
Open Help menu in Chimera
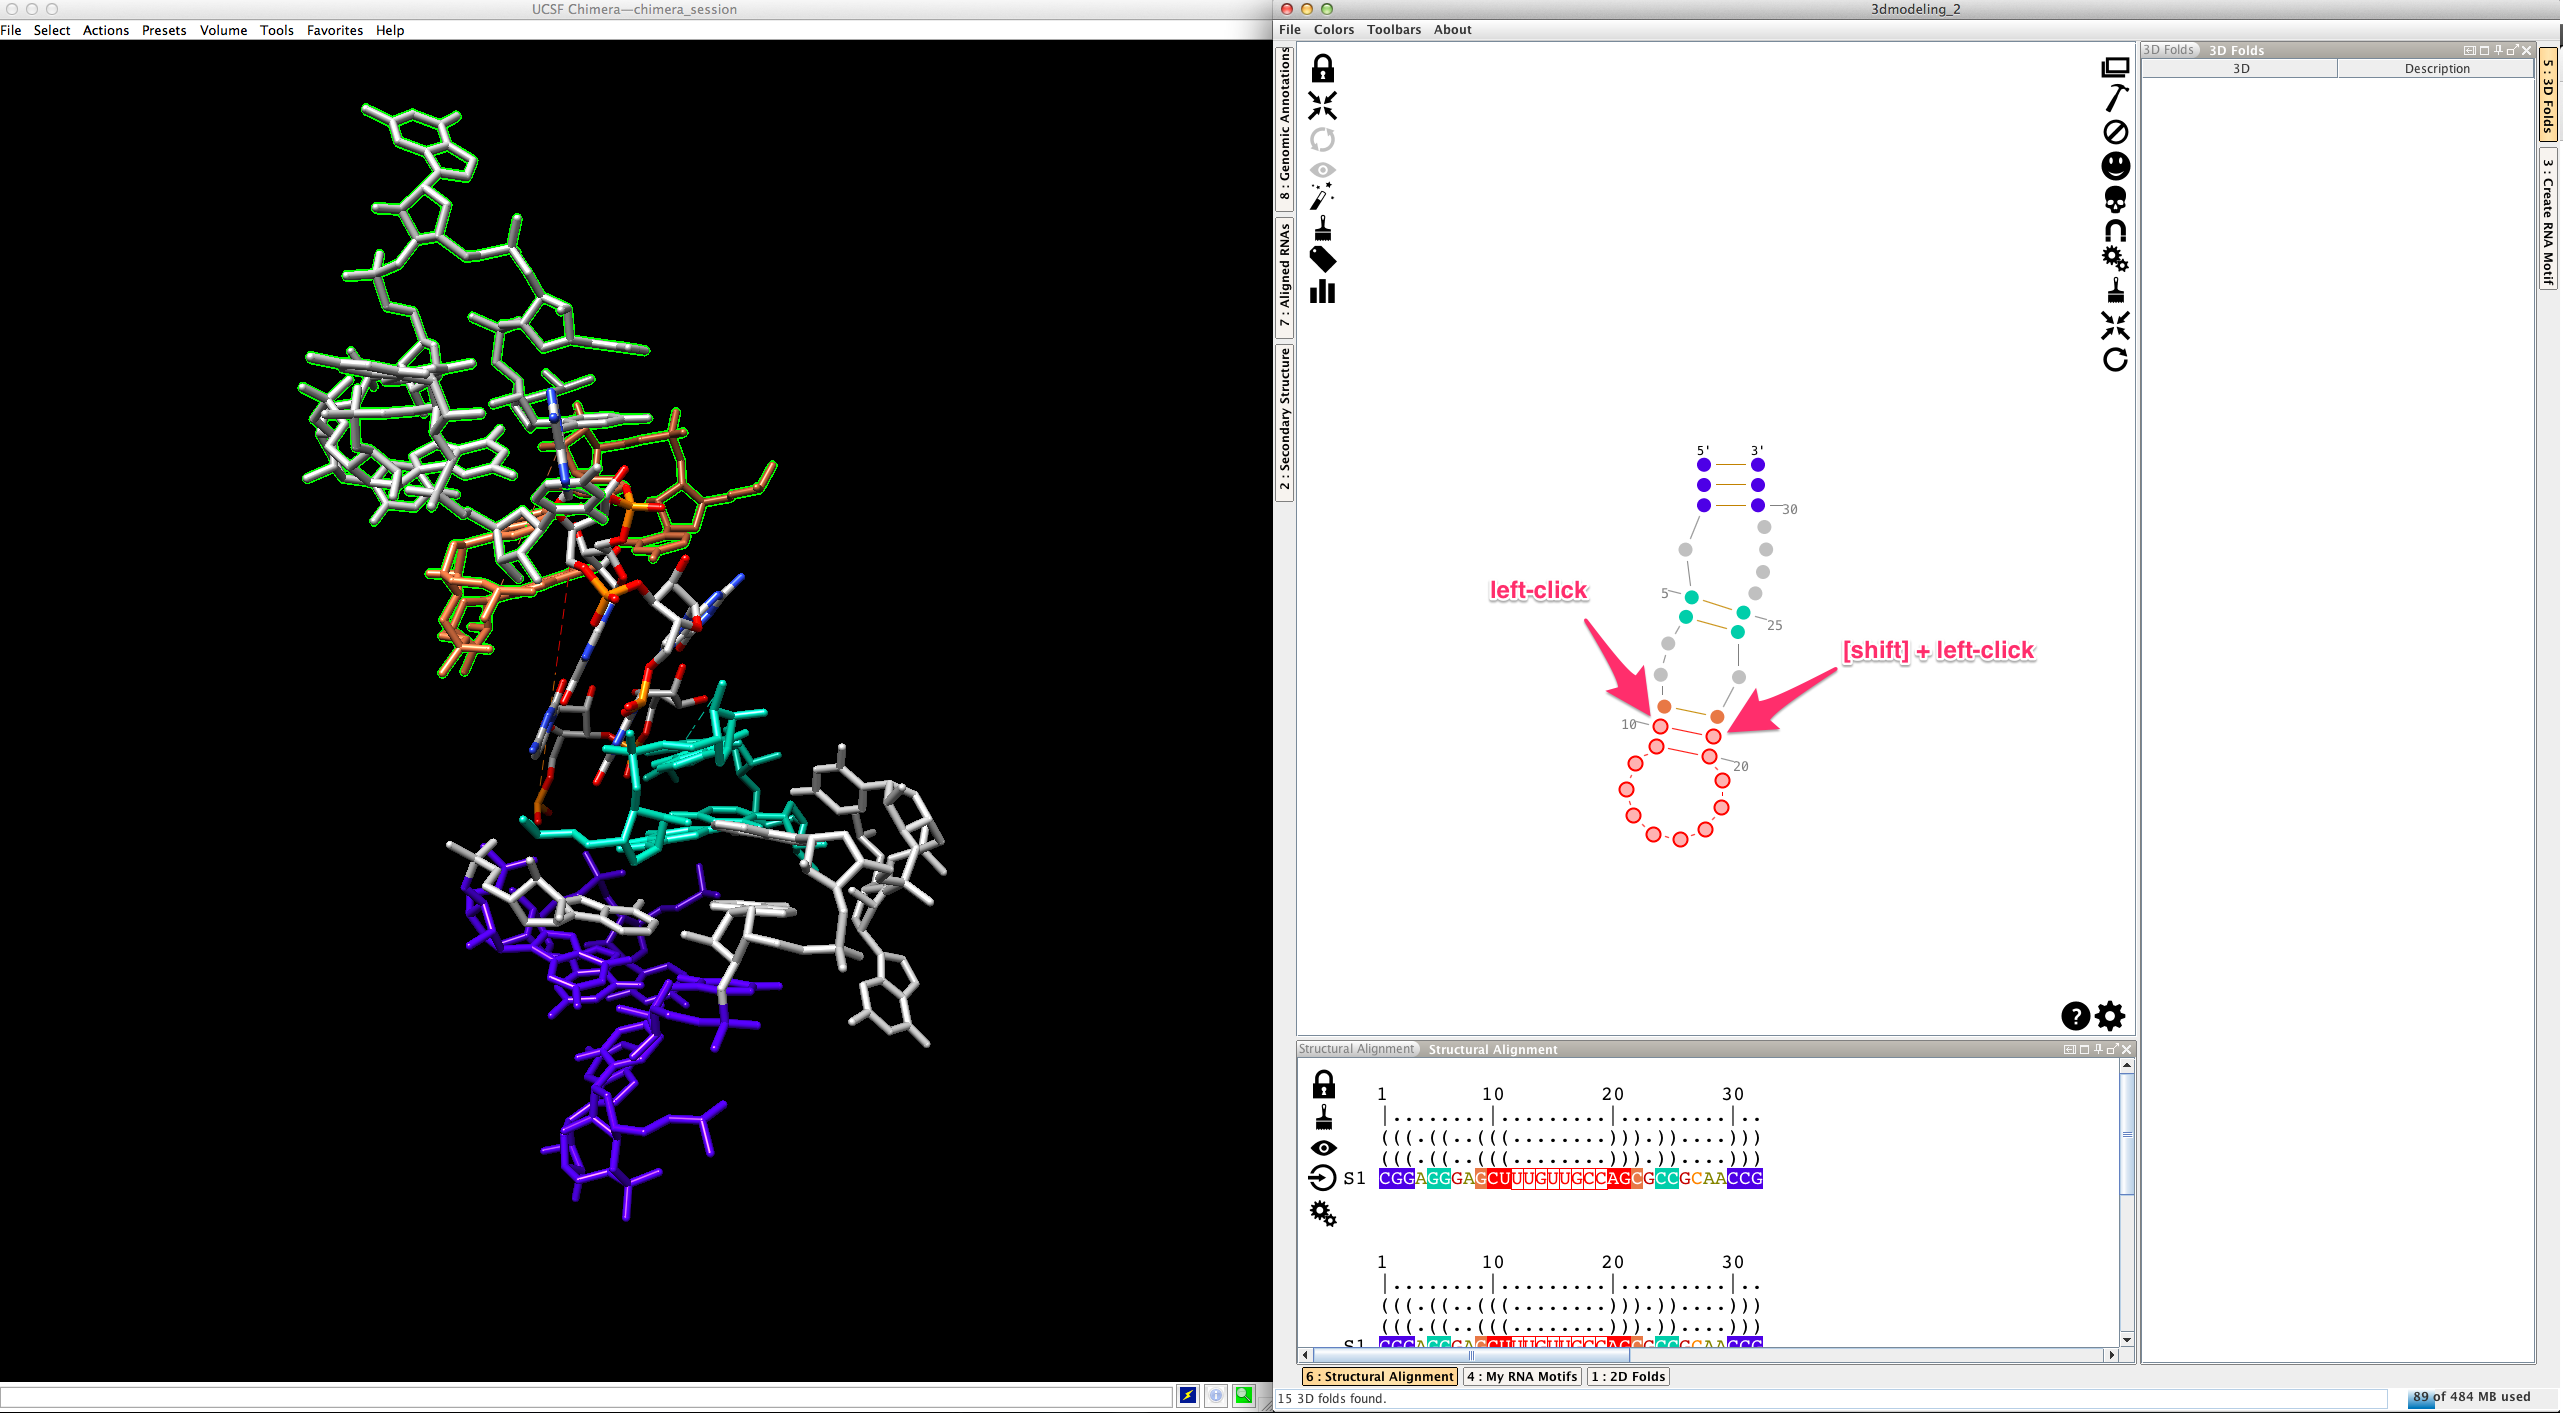tap(390, 30)
